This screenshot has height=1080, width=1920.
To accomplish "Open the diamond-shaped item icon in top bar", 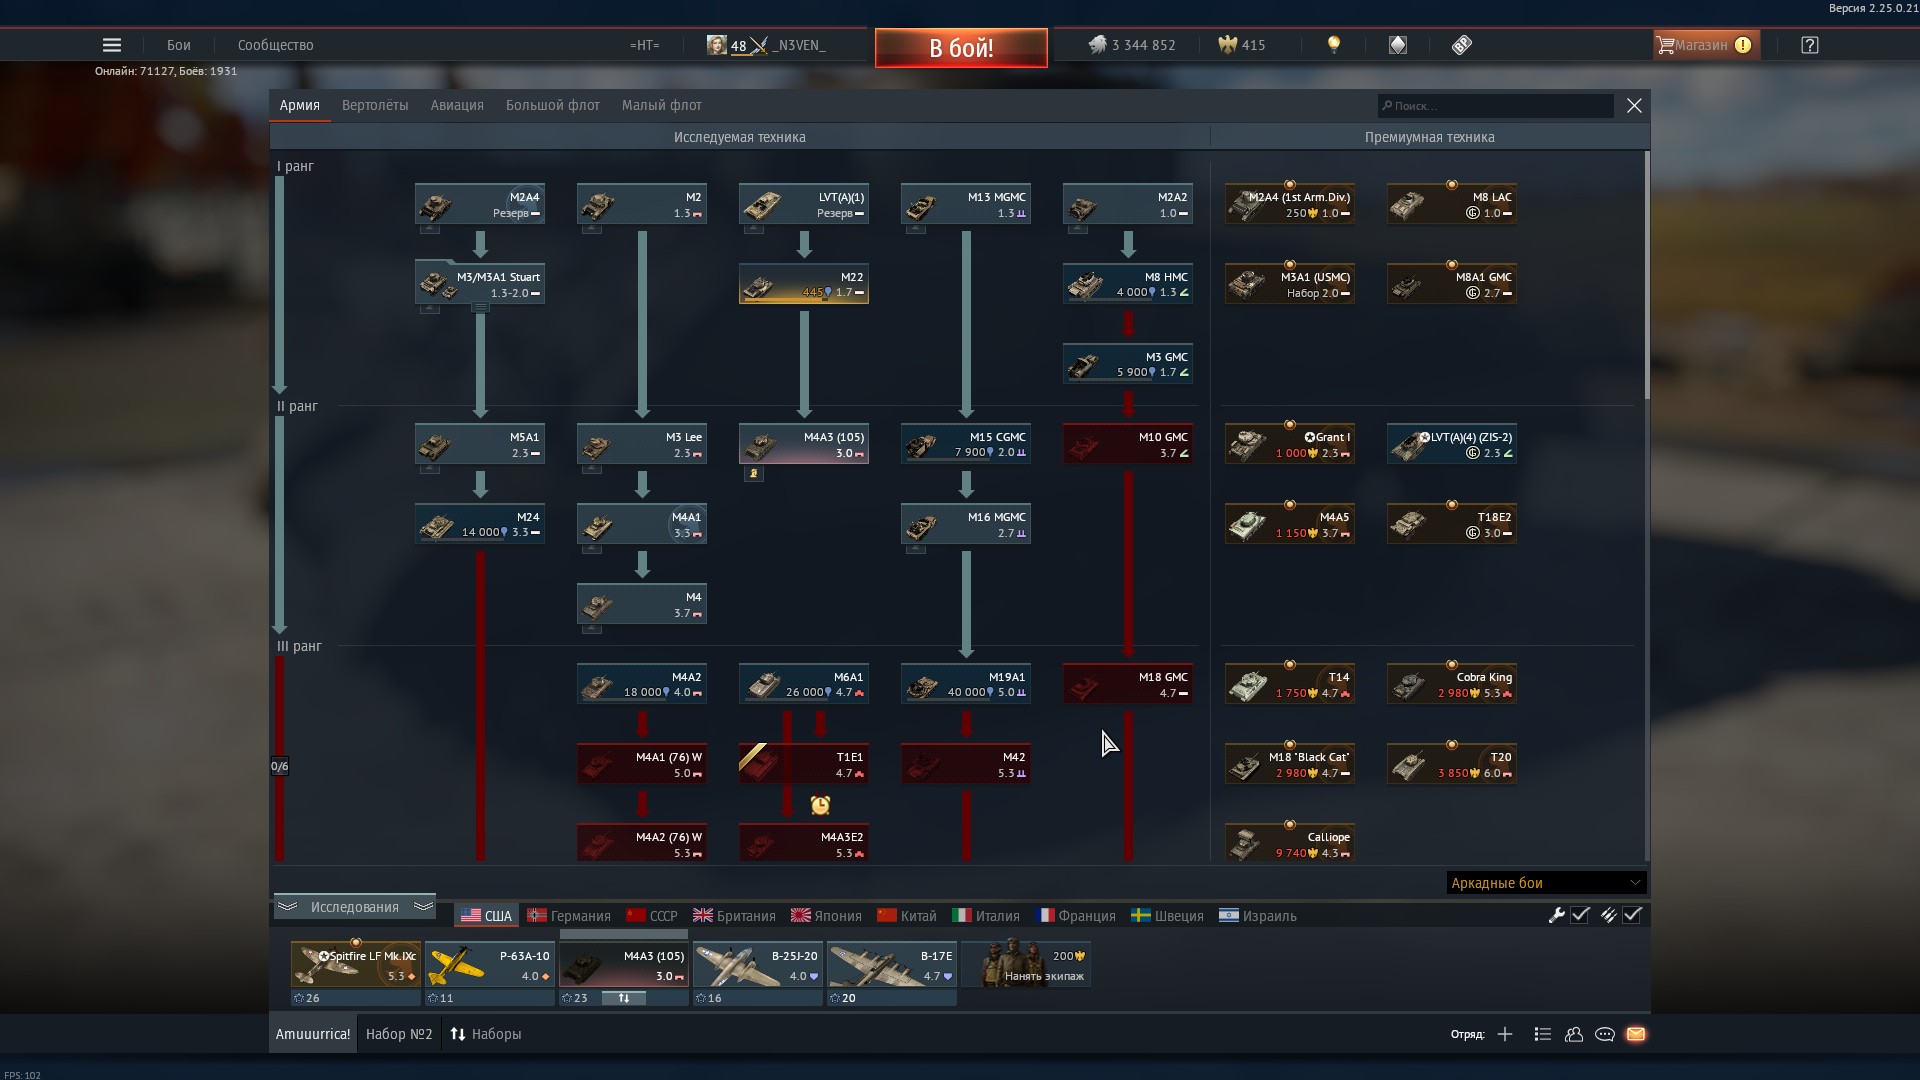I will tap(1398, 45).
